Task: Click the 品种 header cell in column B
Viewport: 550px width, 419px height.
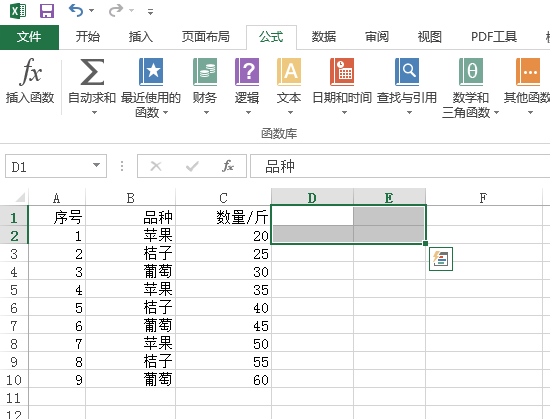Action: [130, 217]
